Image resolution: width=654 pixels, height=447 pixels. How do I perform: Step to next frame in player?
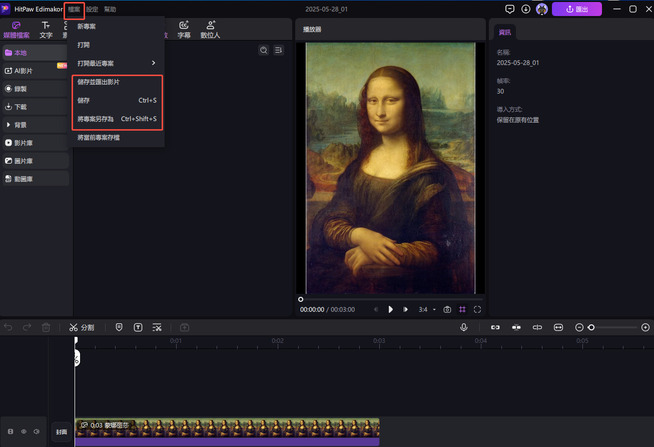pyautogui.click(x=405, y=309)
